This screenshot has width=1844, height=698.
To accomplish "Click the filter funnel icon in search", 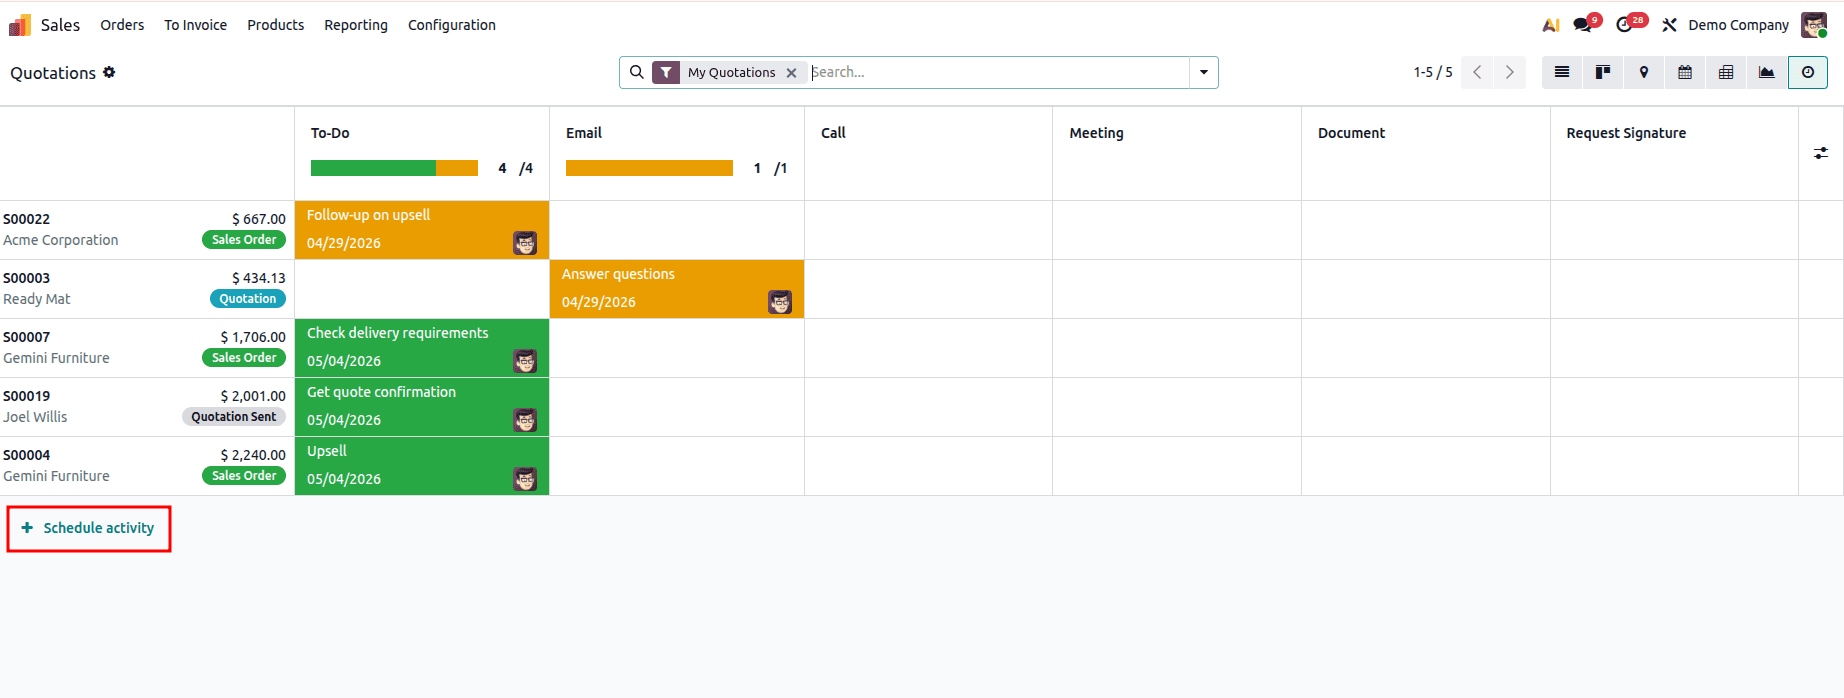I will (666, 72).
